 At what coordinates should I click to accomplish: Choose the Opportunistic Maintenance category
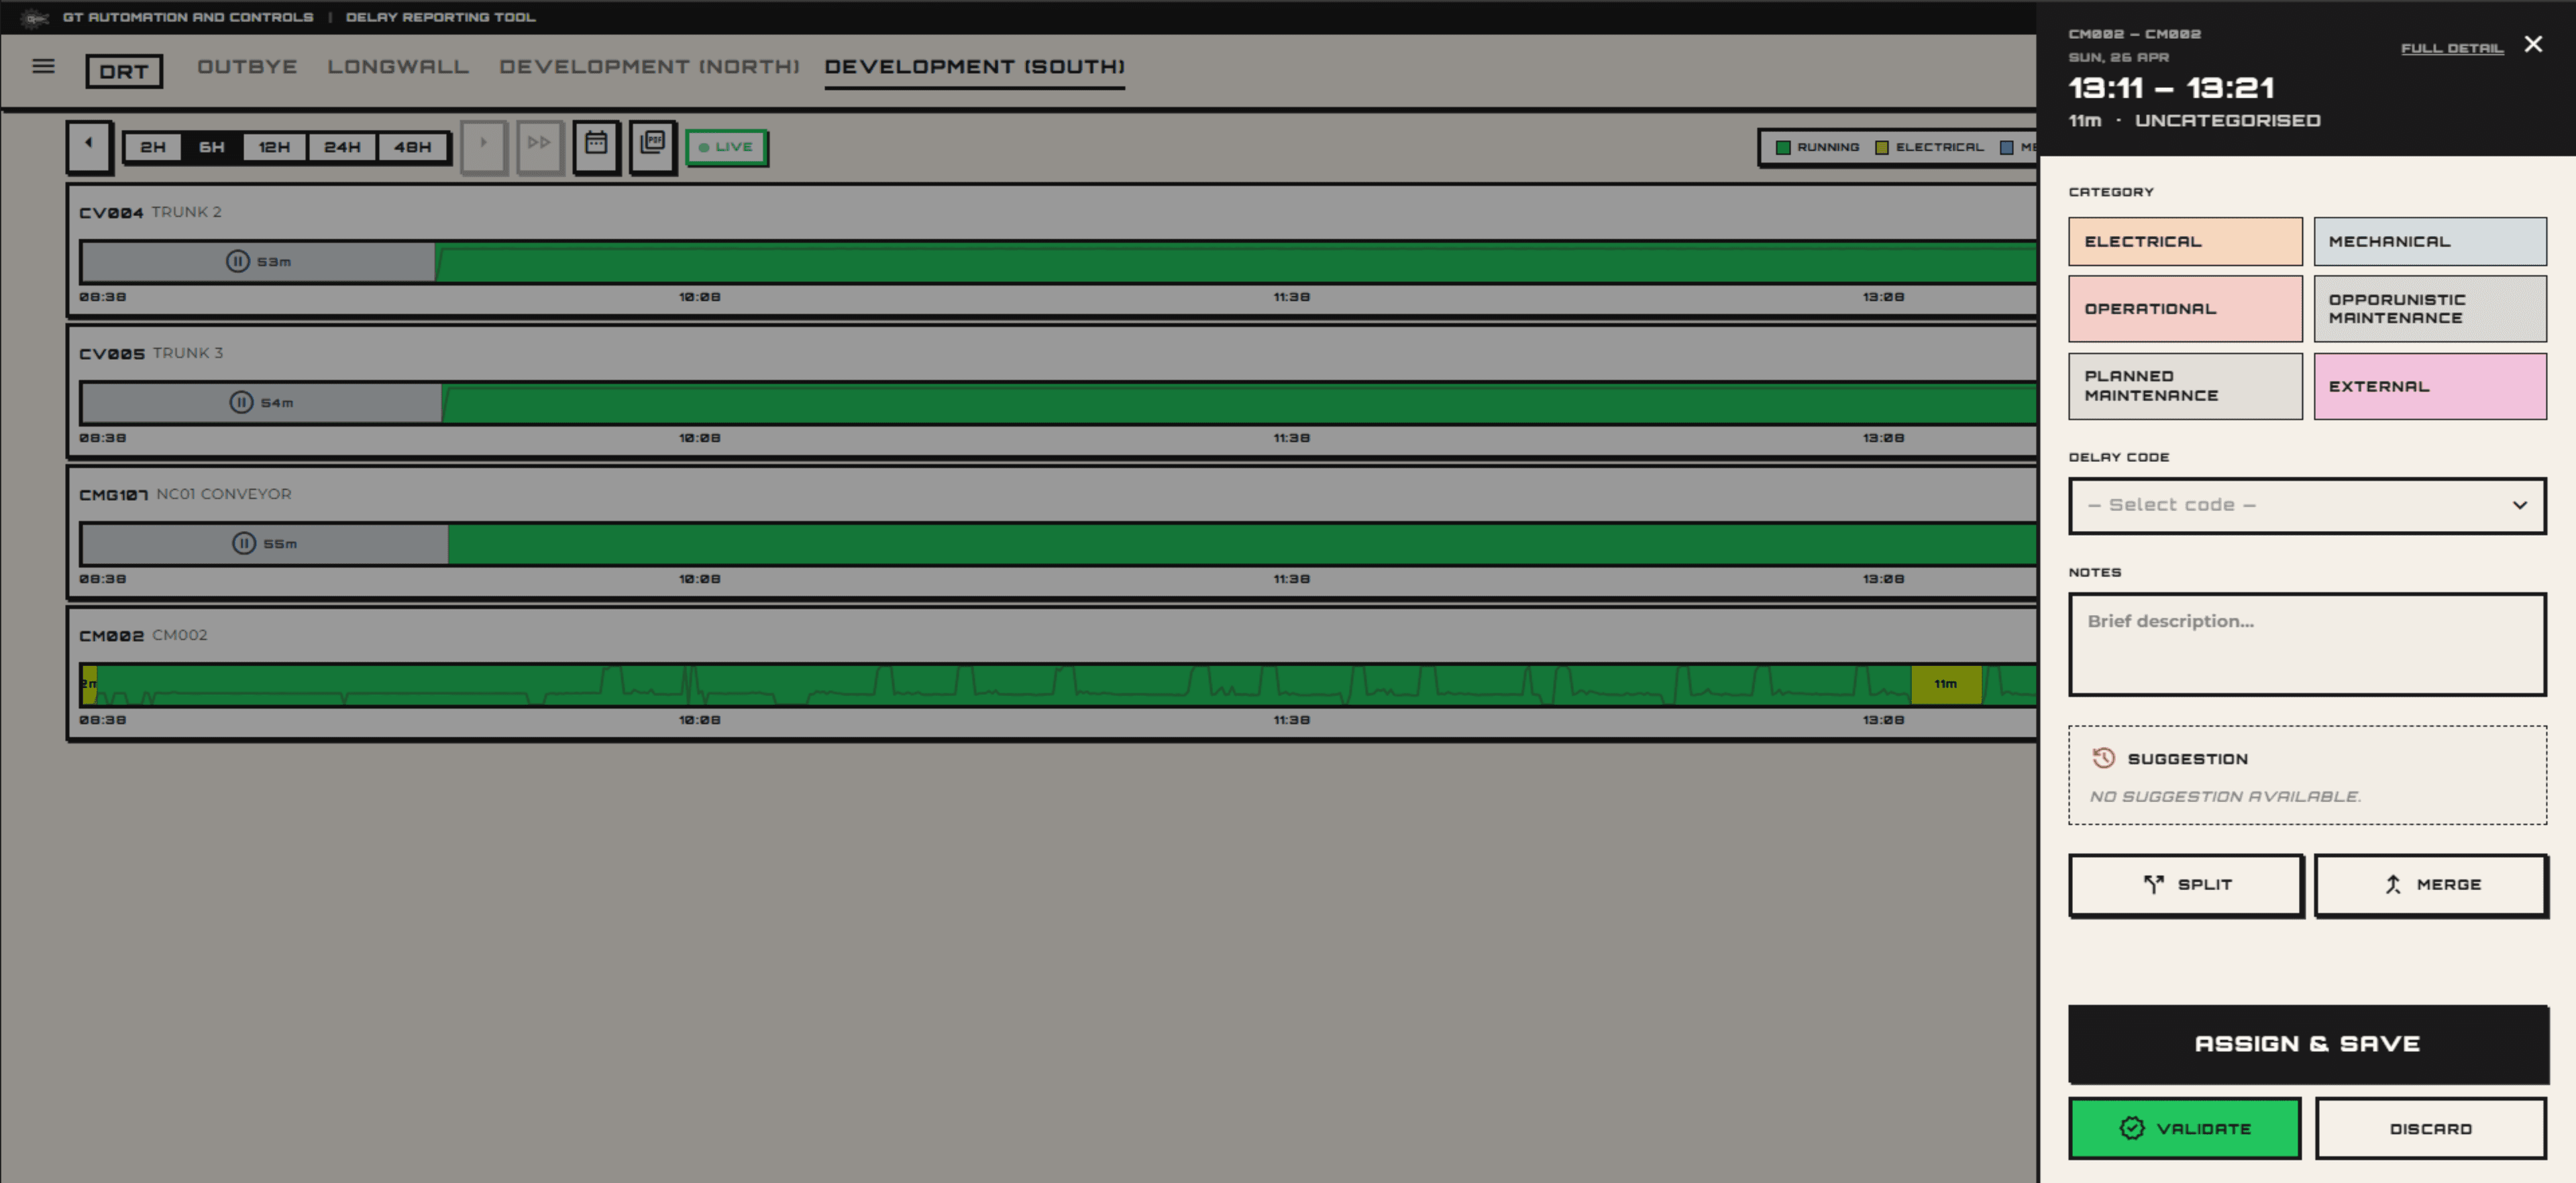(2430, 309)
